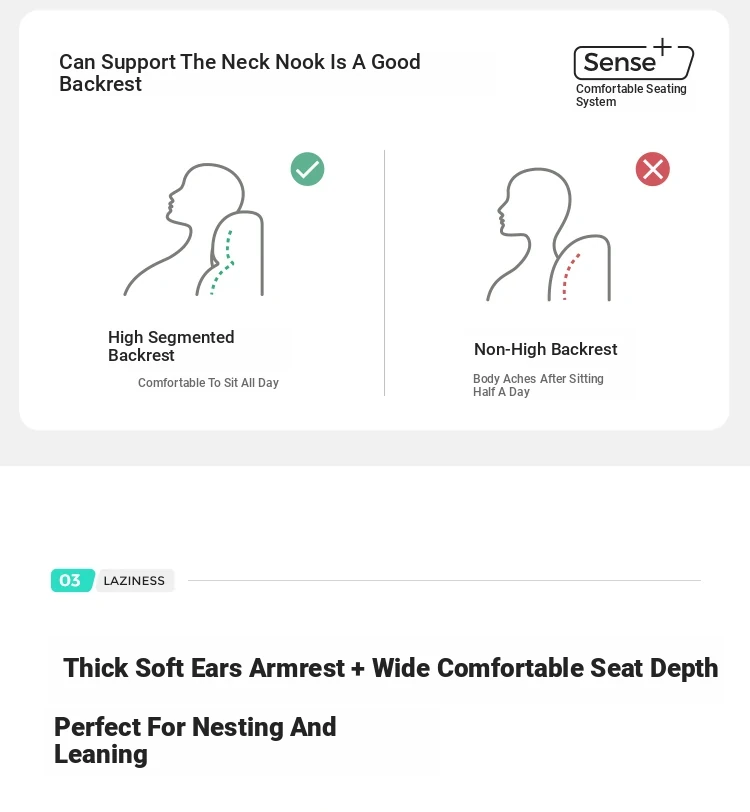Image resolution: width=750 pixels, height=812 pixels.
Task: Click the teal 03 badge
Action: (x=73, y=580)
